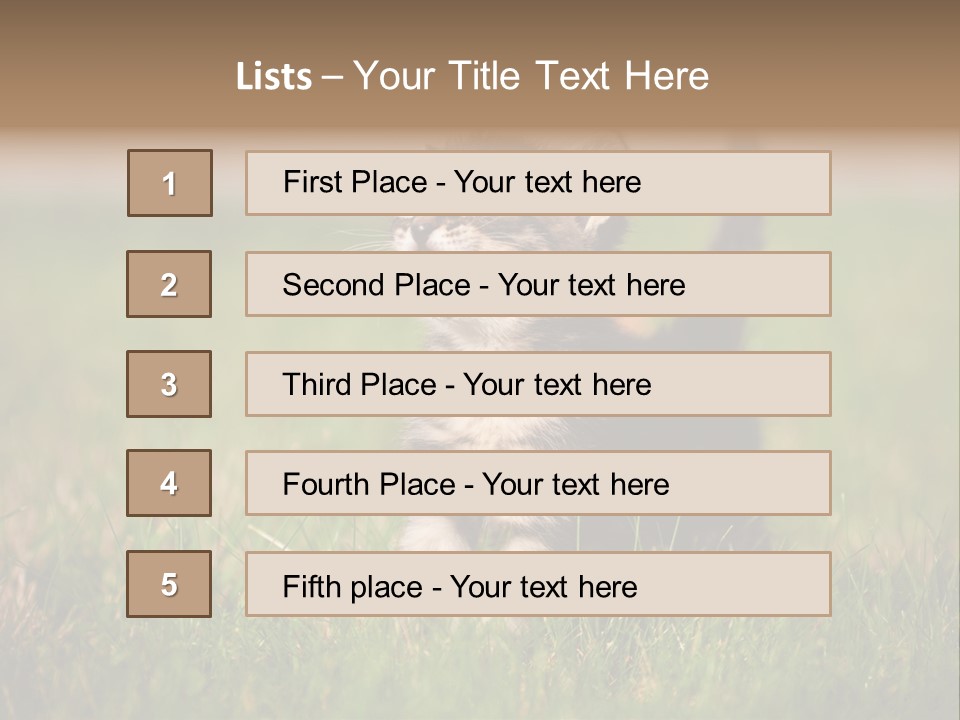This screenshot has height=720, width=960.
Task: Select the 'Second Place' text in bar
Action: tap(376, 285)
